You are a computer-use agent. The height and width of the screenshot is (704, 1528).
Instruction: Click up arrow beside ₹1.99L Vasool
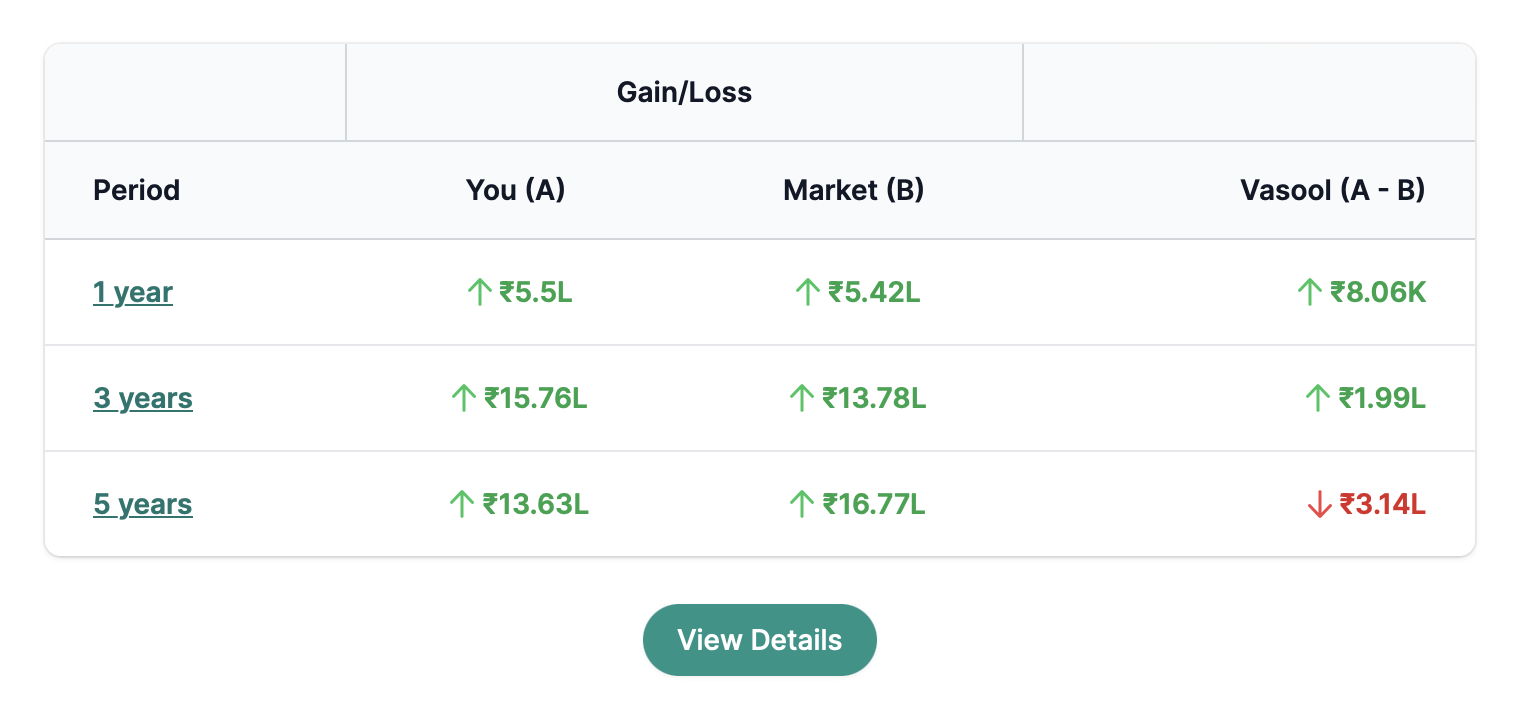[1318, 399]
